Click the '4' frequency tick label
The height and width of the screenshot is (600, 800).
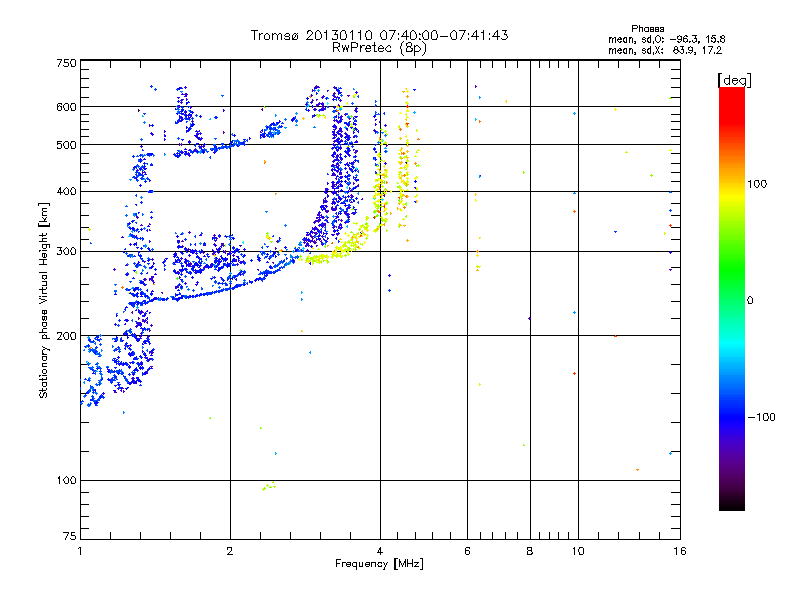pos(380,551)
